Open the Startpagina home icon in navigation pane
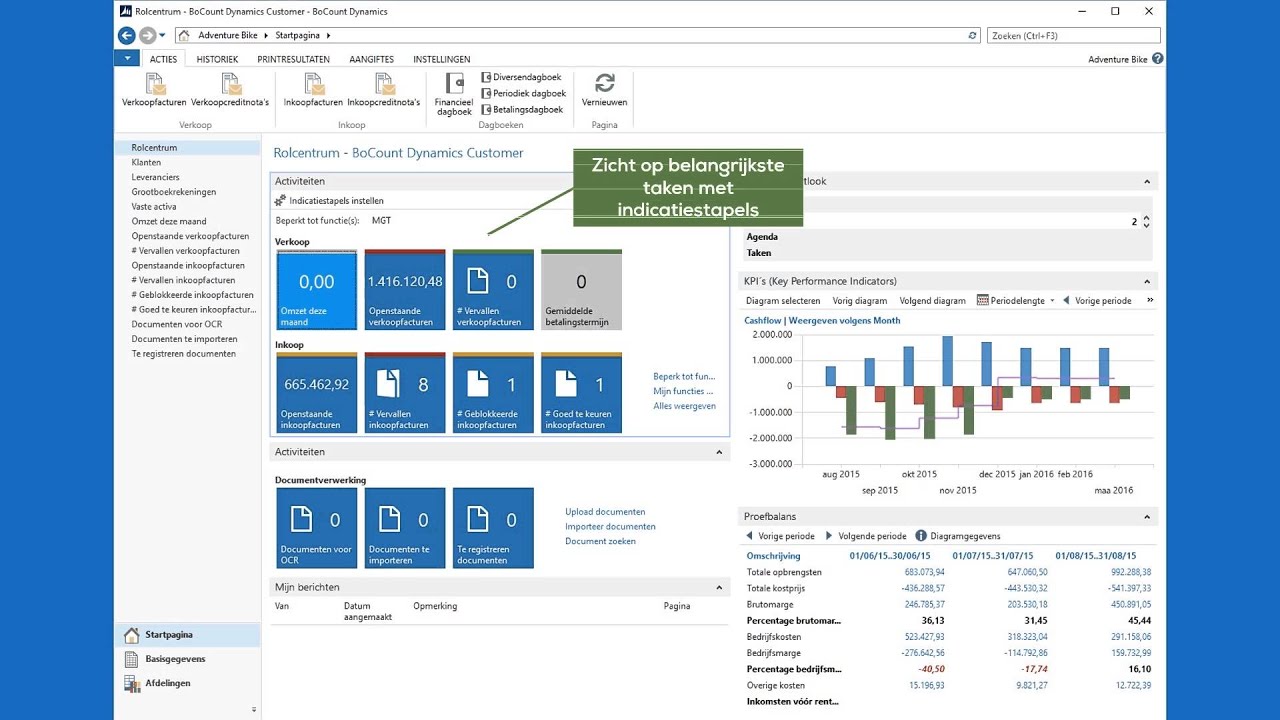This screenshot has height=720, width=1280. (132, 635)
